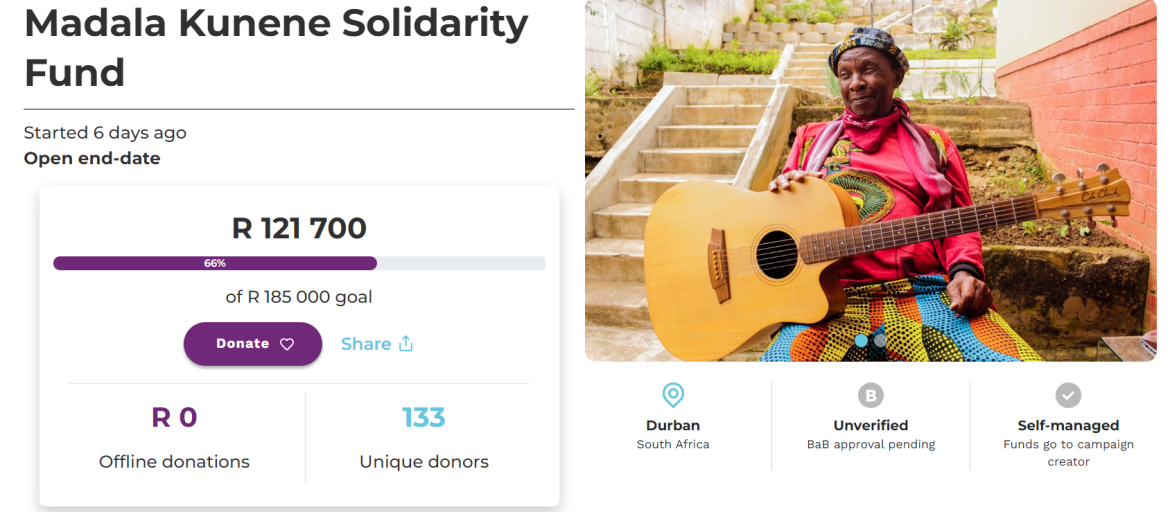This screenshot has width=1170, height=512.
Task: Select the 133 unique donors count
Action: [424, 418]
